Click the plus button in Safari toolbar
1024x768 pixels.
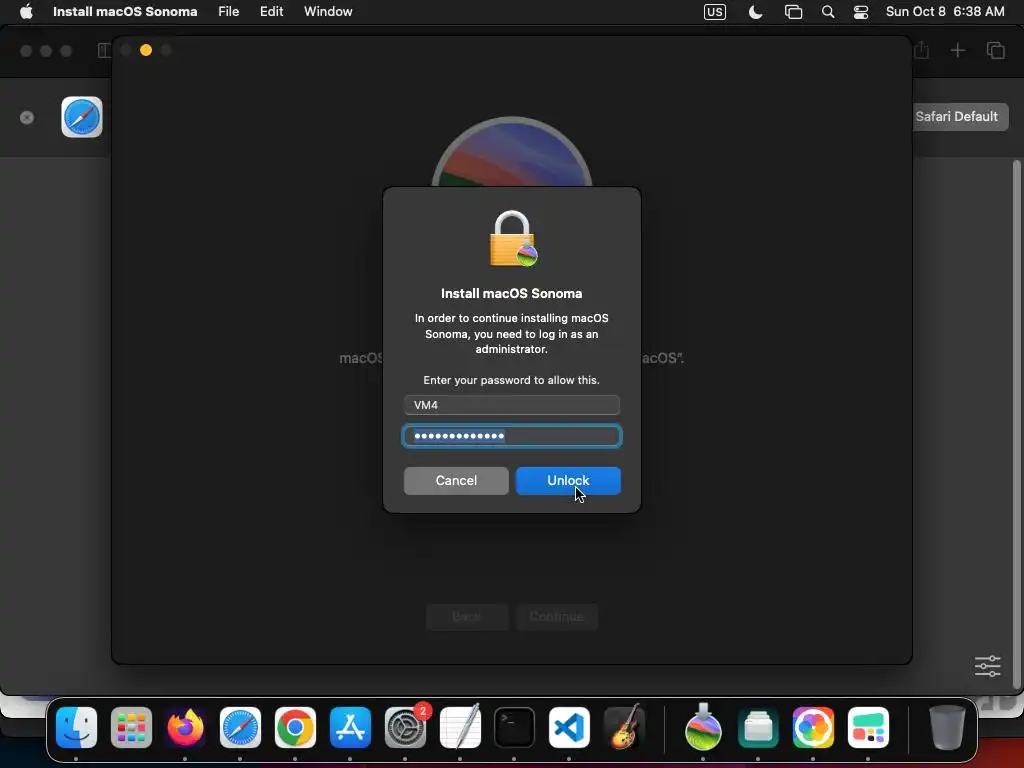click(957, 50)
